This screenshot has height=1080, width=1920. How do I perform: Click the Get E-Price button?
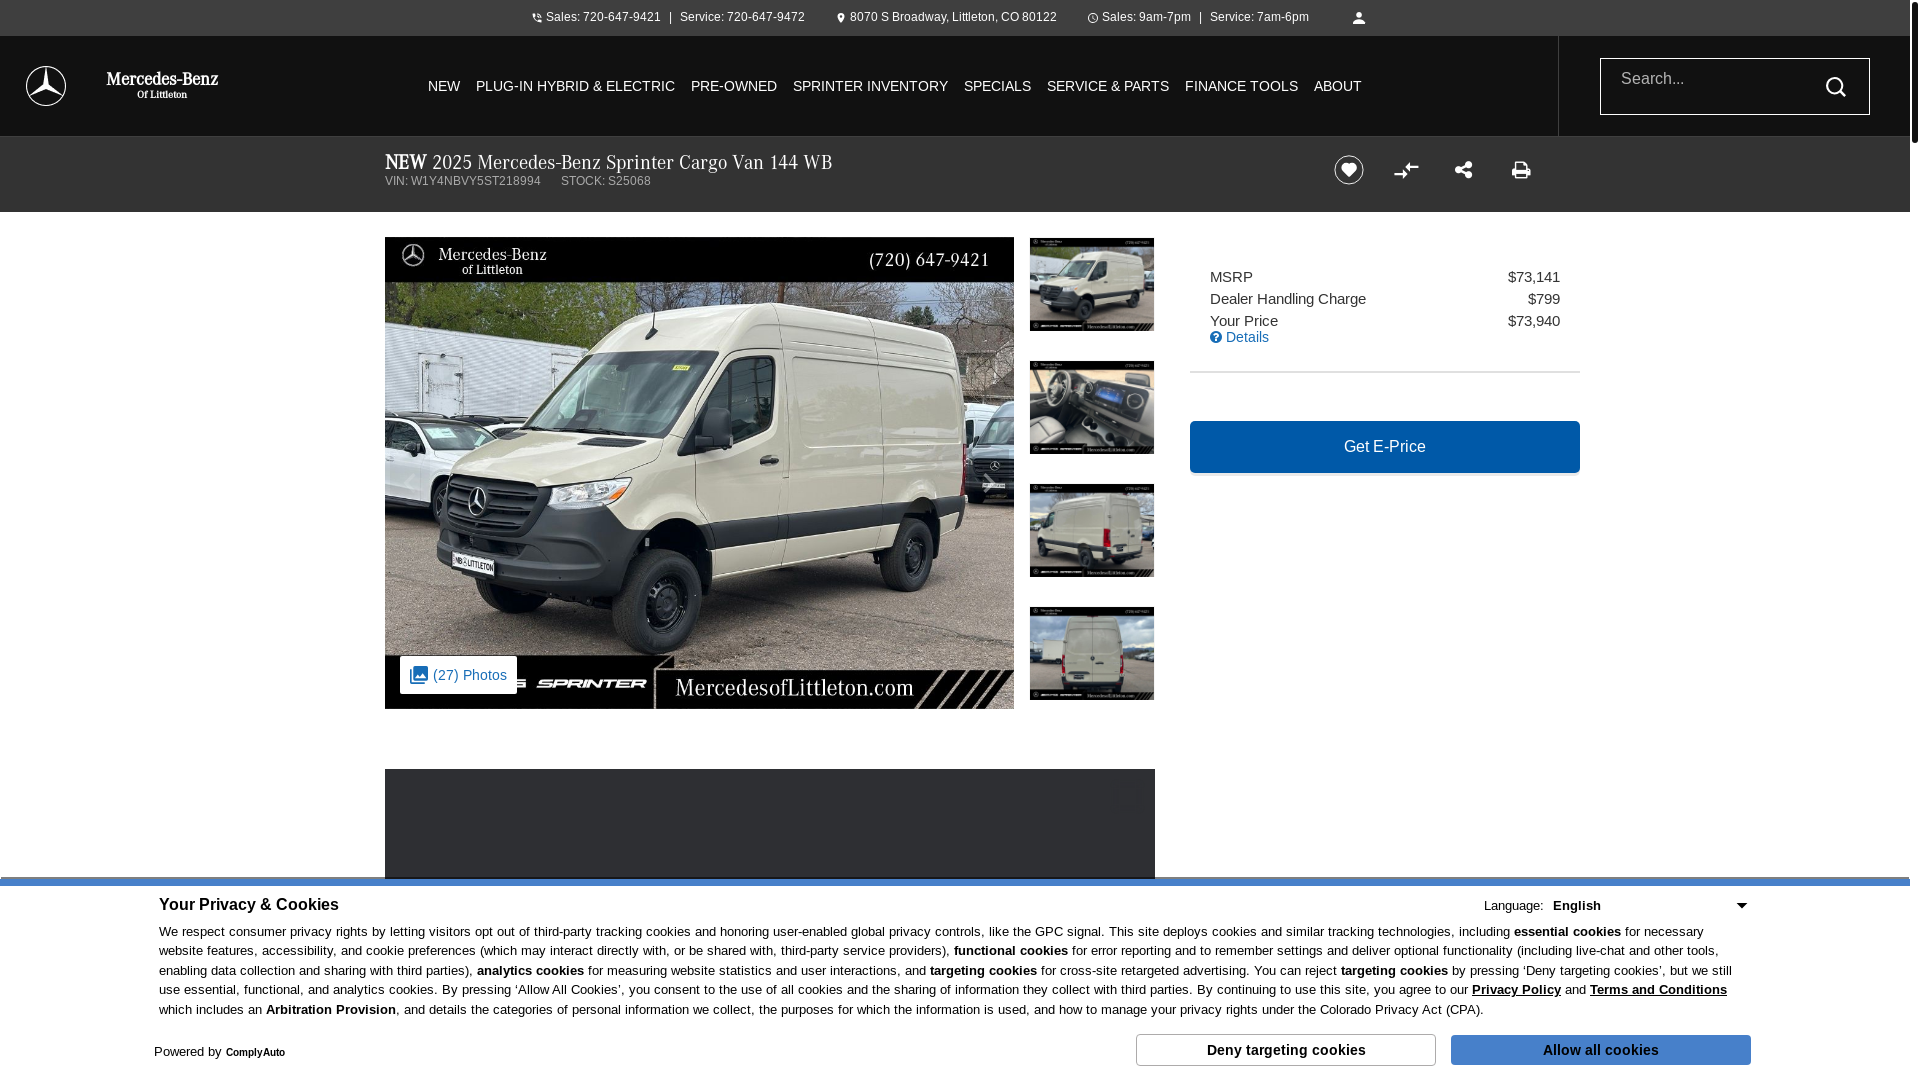1385,447
